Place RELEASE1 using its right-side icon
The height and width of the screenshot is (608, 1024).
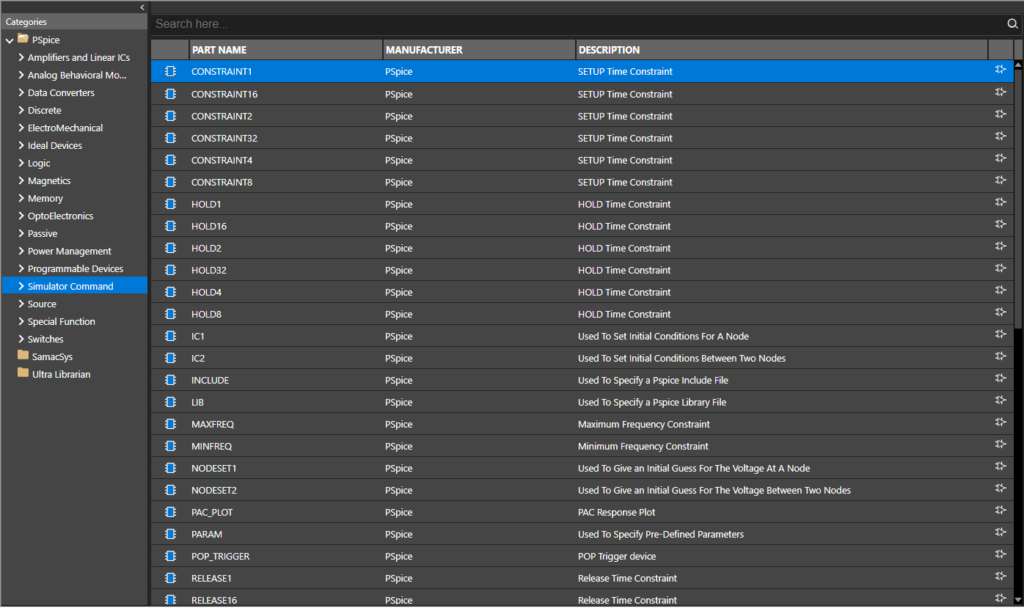click(x=1000, y=576)
